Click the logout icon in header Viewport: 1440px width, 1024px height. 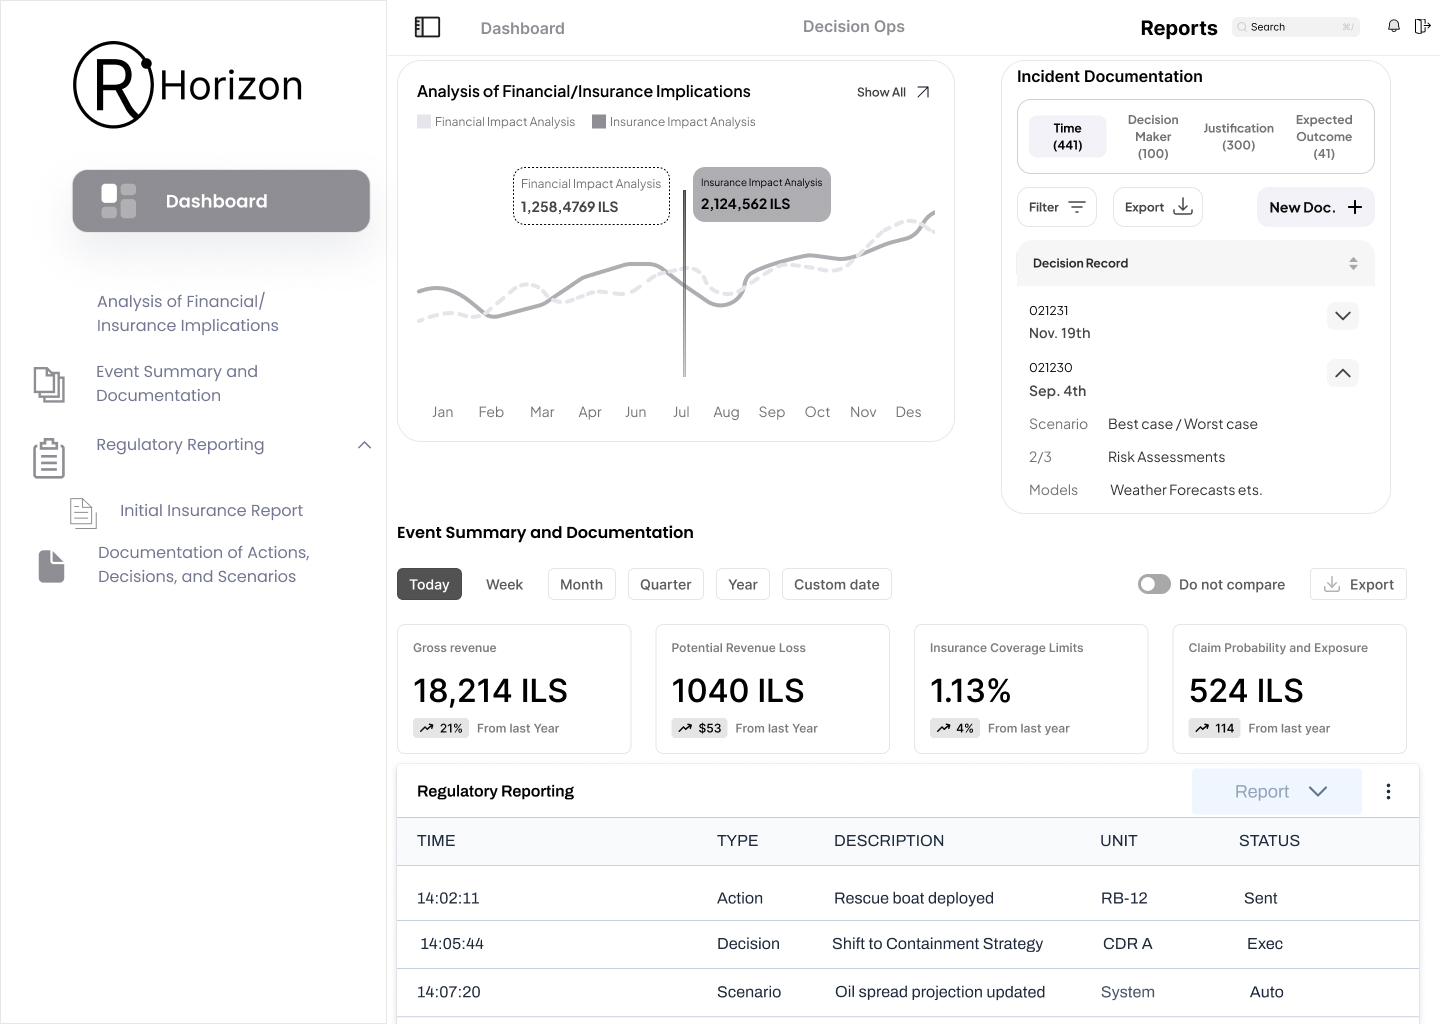(x=1422, y=26)
